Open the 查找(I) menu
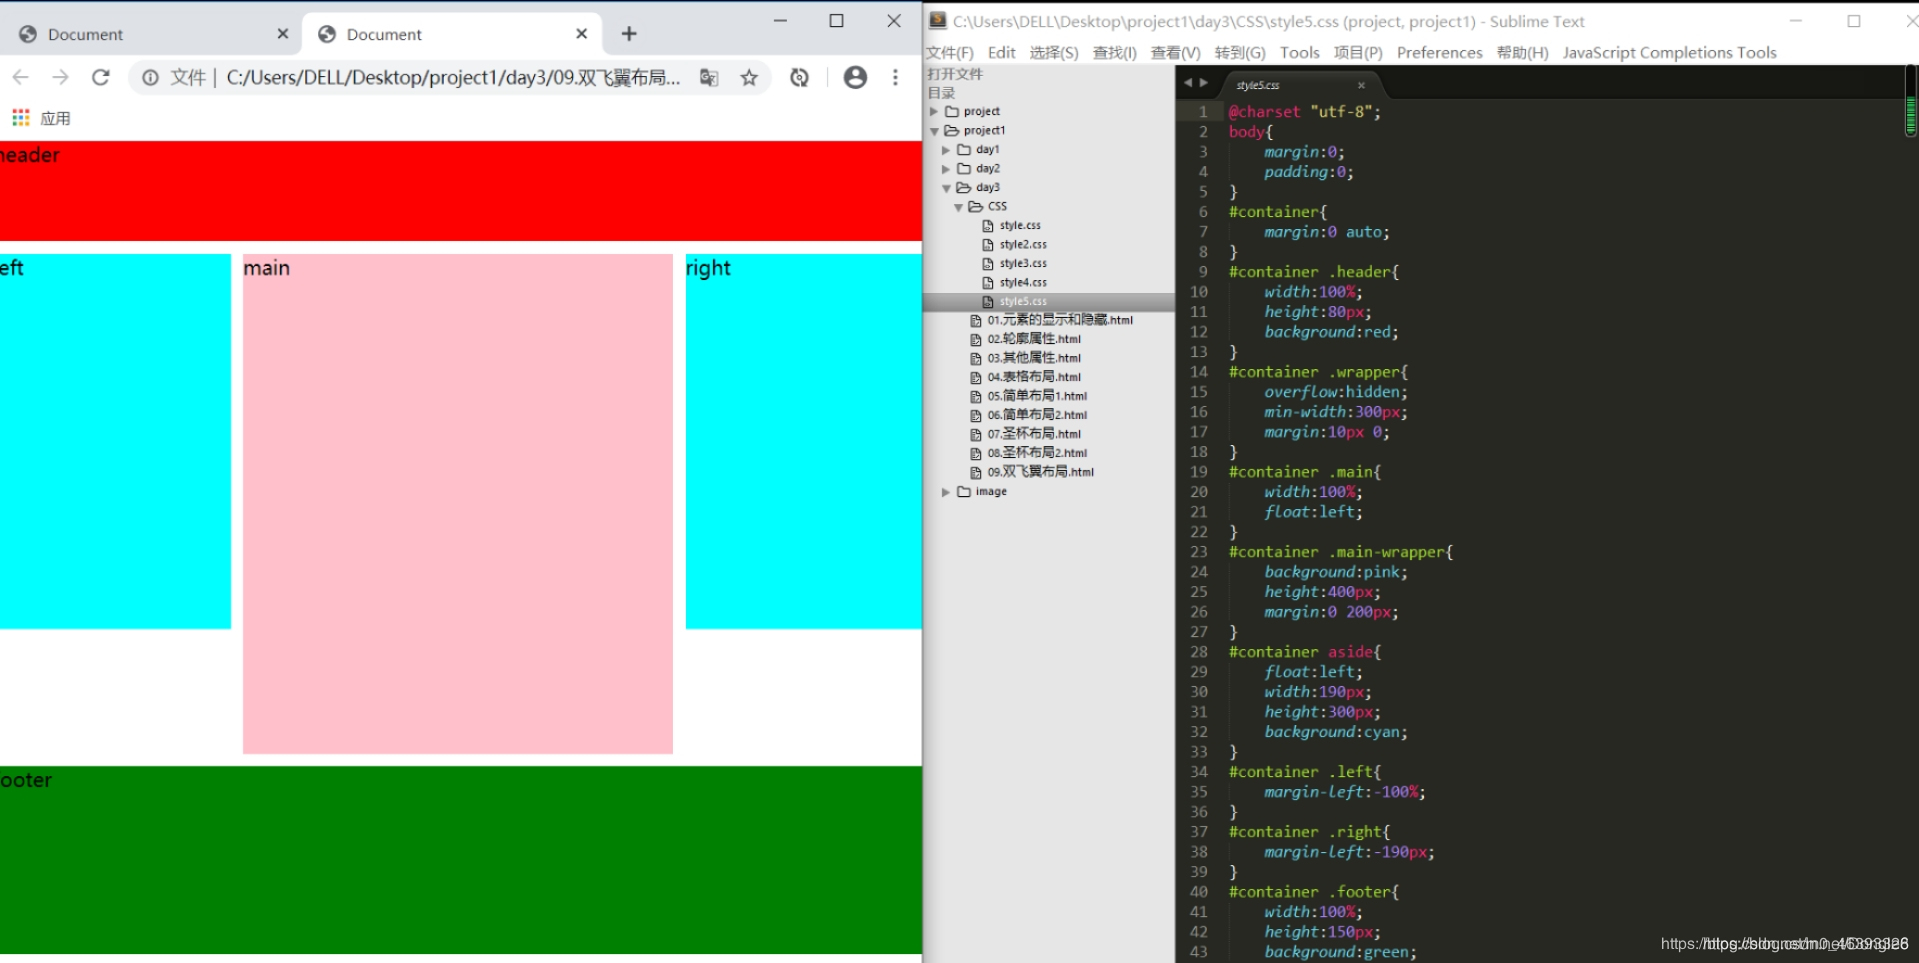 point(1114,53)
